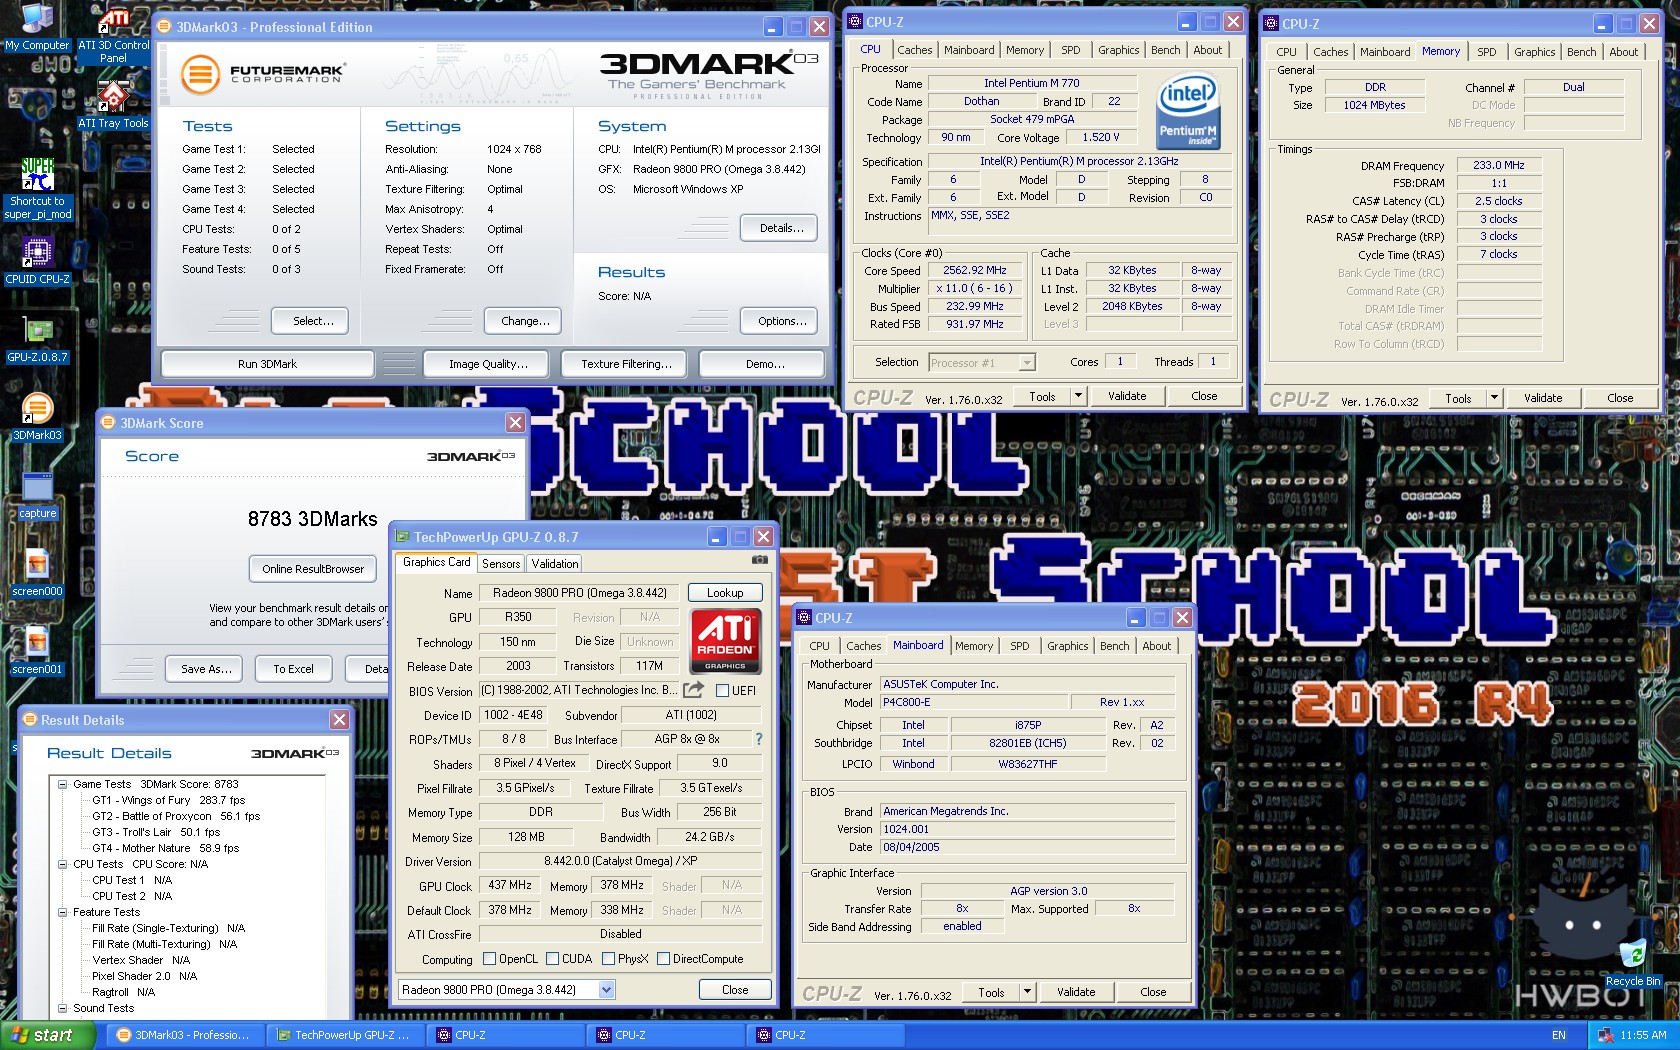Toggle the PhysX checkbox
1680x1050 pixels.
(608, 959)
